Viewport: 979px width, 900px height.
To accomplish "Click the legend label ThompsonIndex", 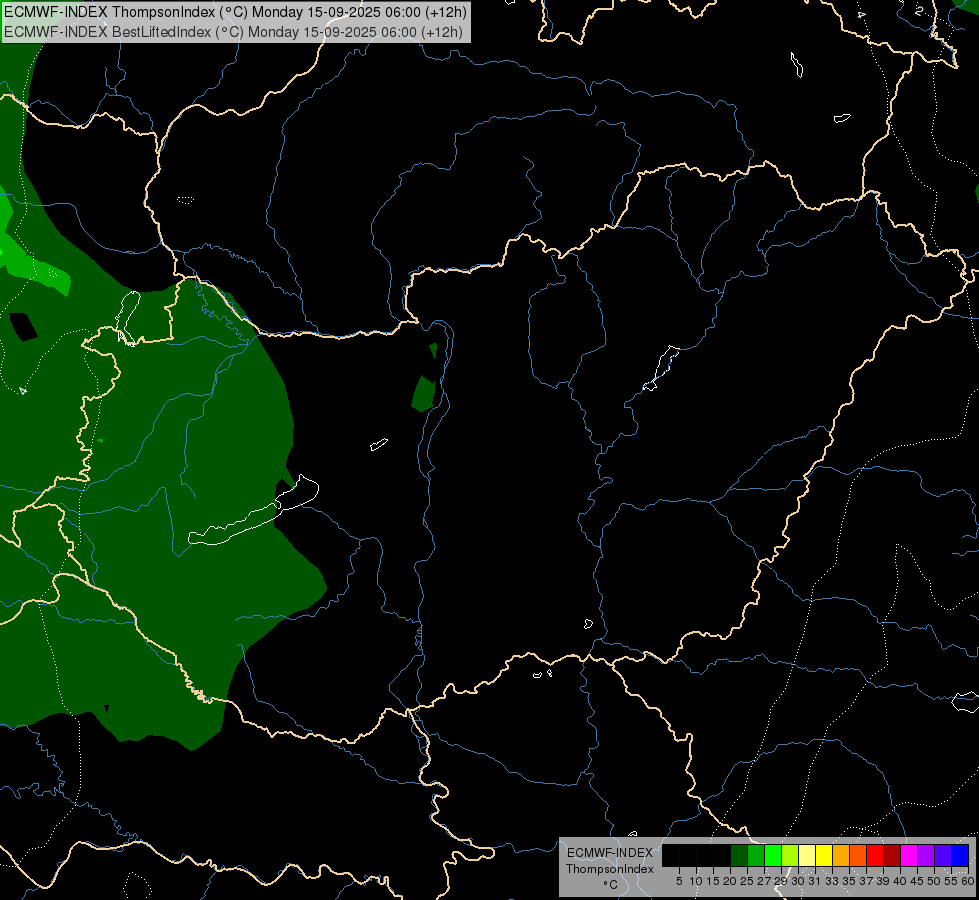I will click(609, 869).
